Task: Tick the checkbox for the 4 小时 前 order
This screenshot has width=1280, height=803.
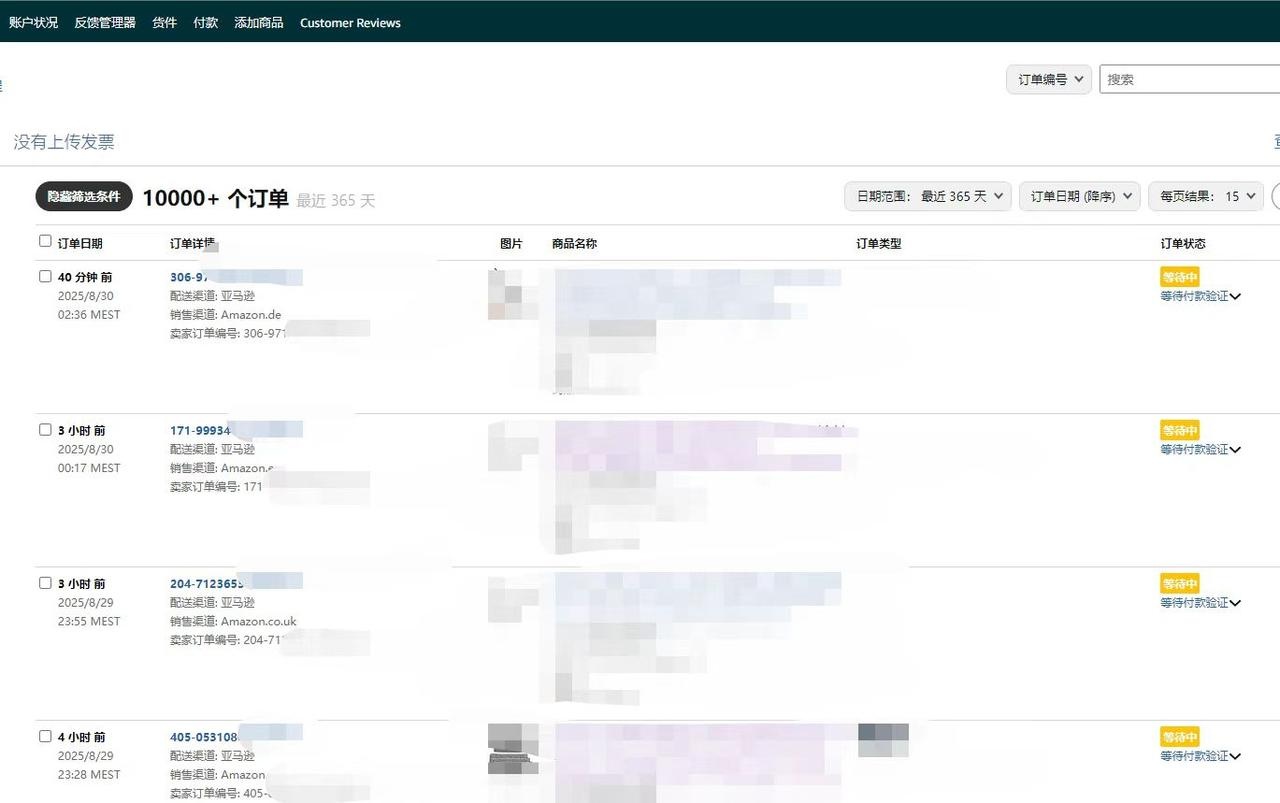Action: 45,736
